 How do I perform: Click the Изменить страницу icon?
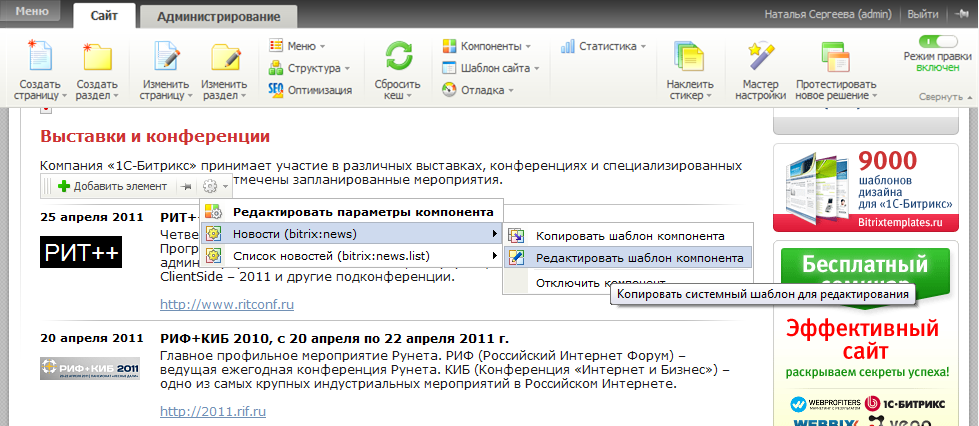click(x=165, y=57)
